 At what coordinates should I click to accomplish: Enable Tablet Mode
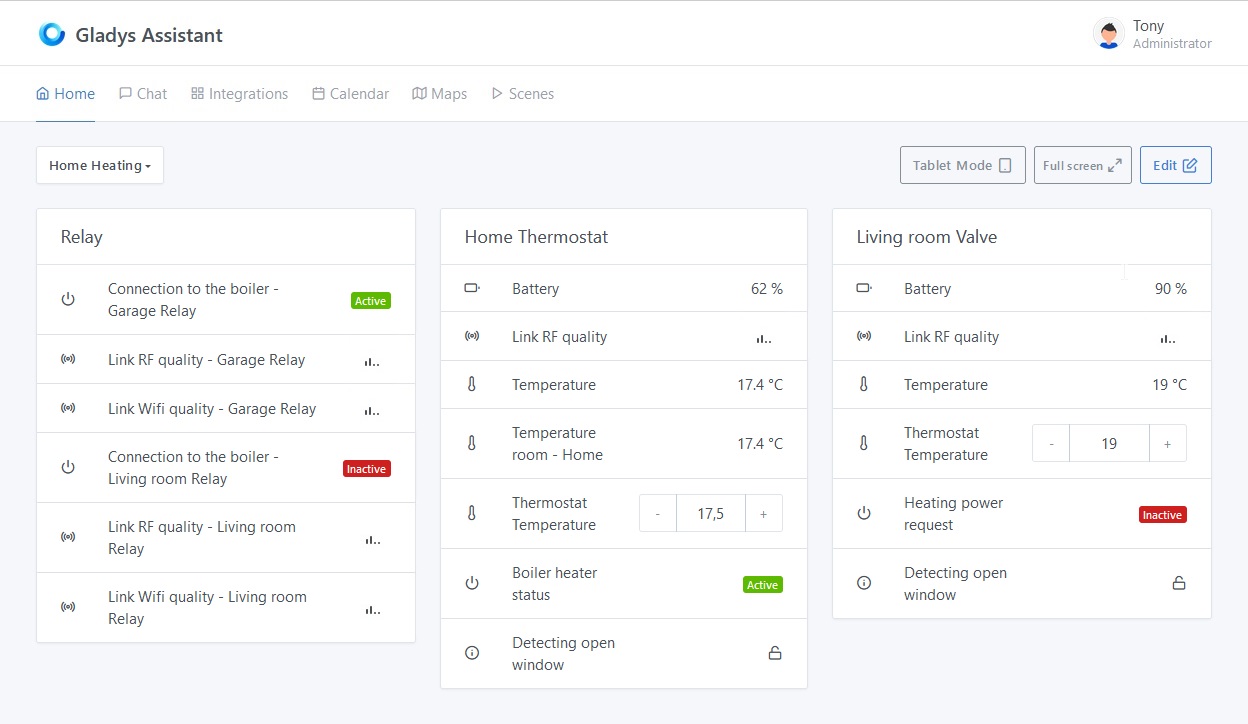pyautogui.click(x=962, y=165)
